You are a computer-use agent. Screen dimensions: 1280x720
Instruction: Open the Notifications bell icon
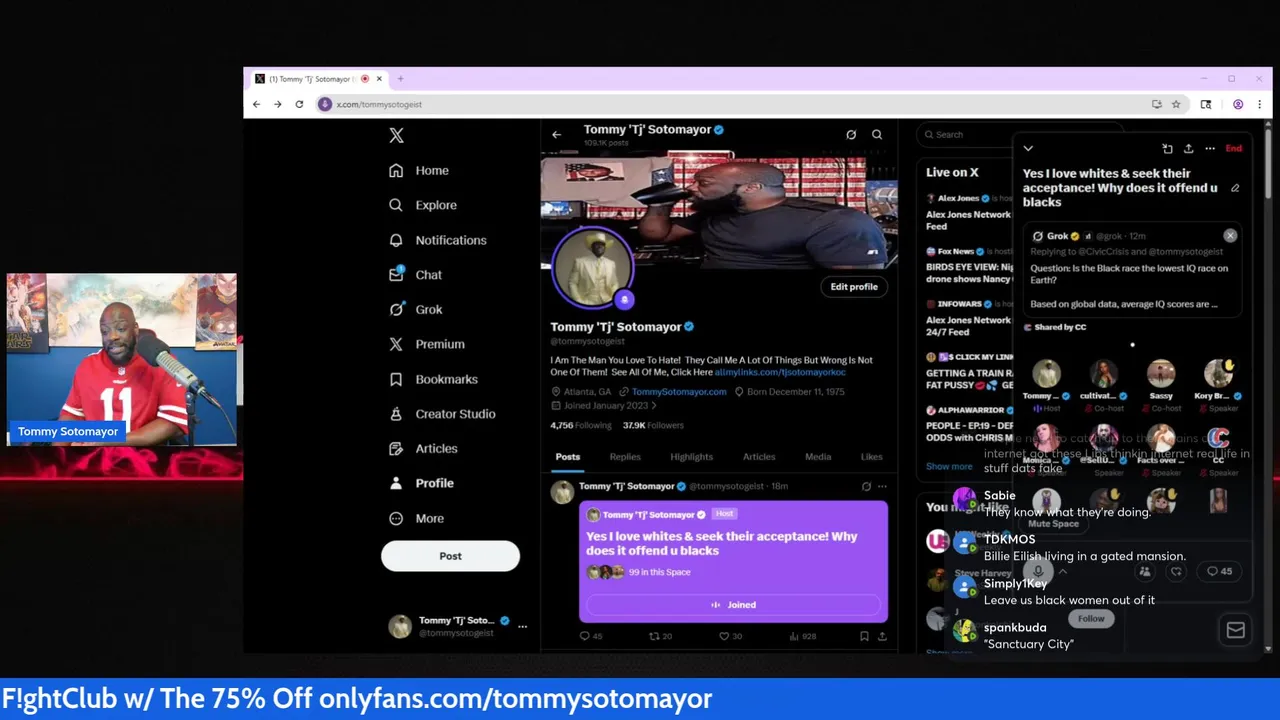[x=396, y=240]
